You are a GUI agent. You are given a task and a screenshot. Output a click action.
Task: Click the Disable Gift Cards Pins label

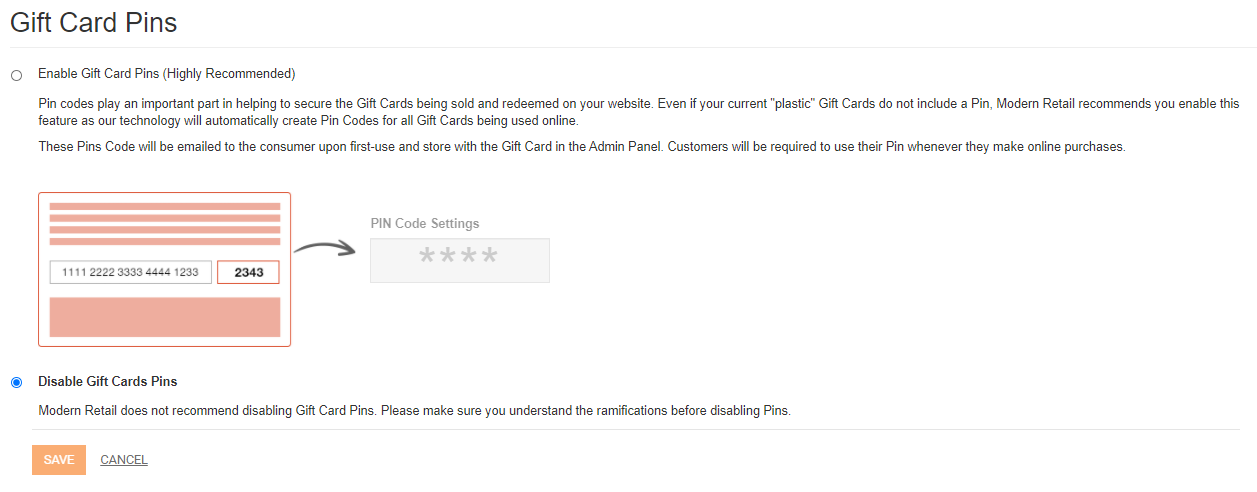108,382
